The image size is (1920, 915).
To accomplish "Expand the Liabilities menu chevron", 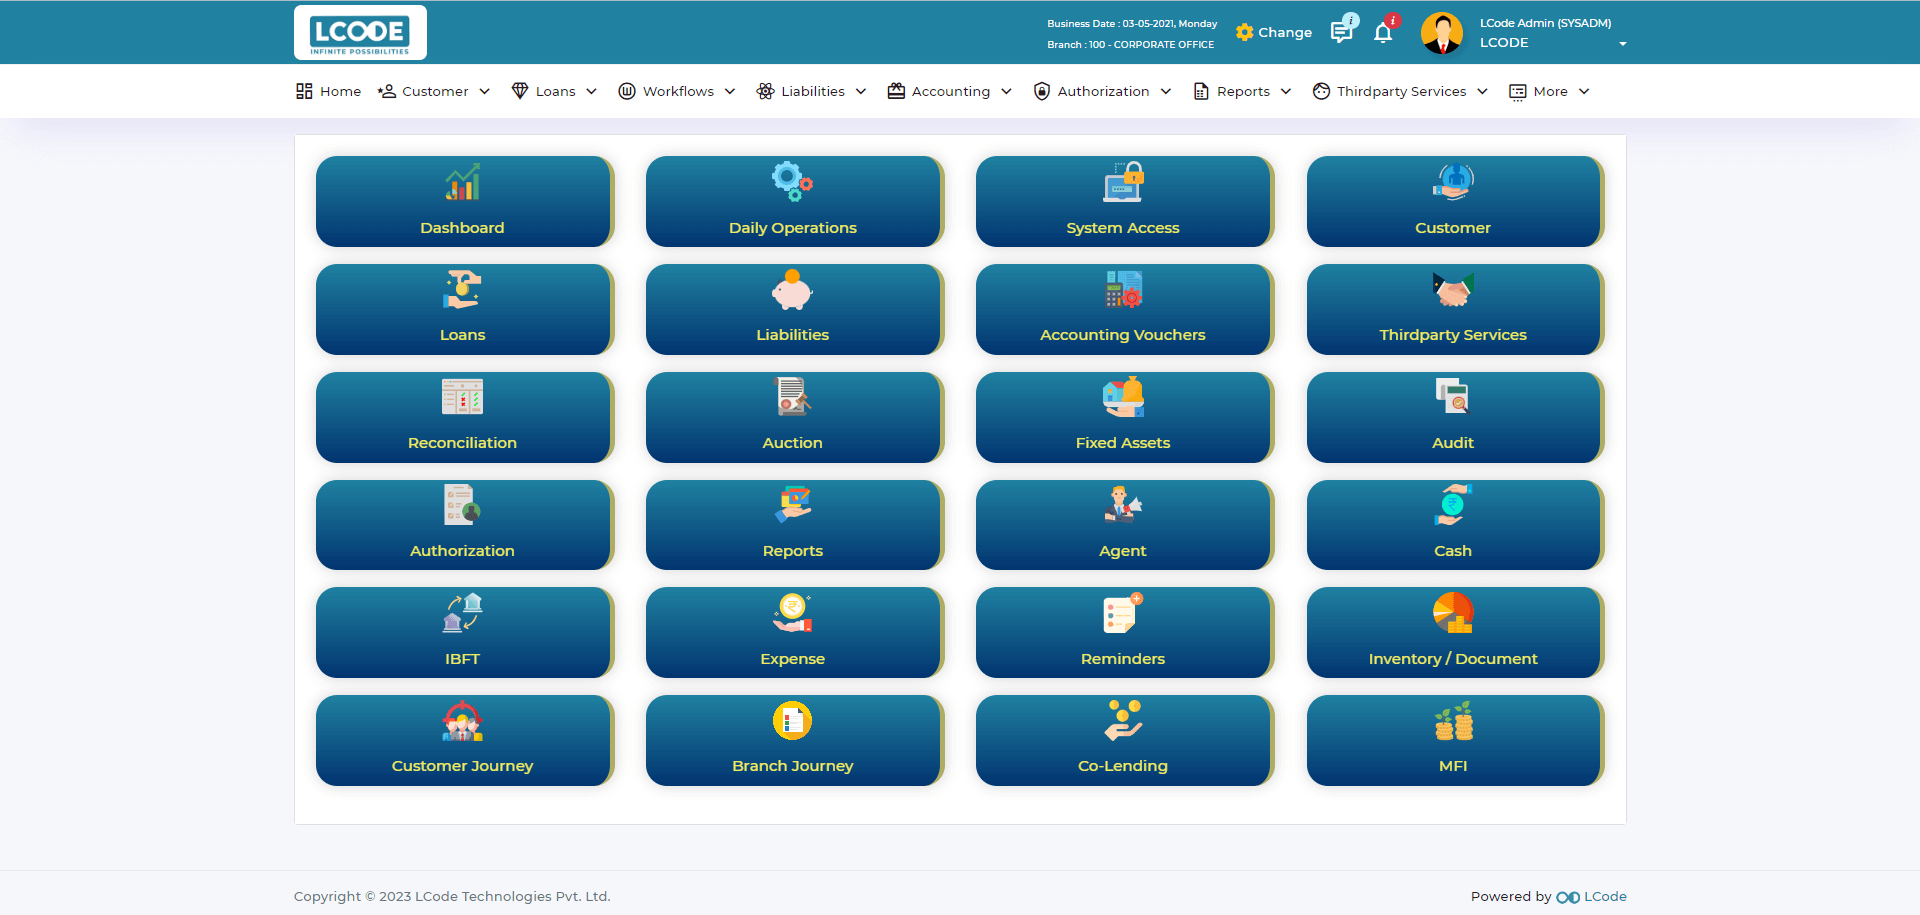I will pos(861,91).
